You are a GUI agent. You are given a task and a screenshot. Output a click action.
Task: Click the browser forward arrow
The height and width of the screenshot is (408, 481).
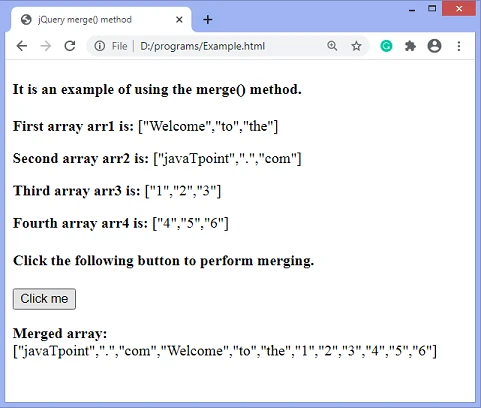pyautogui.click(x=46, y=46)
